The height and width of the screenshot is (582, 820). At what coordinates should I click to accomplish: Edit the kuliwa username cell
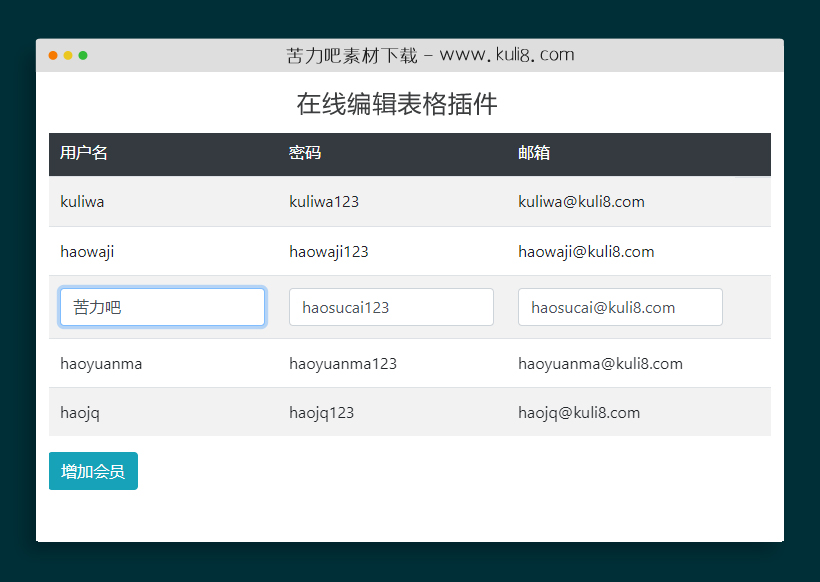pos(82,201)
